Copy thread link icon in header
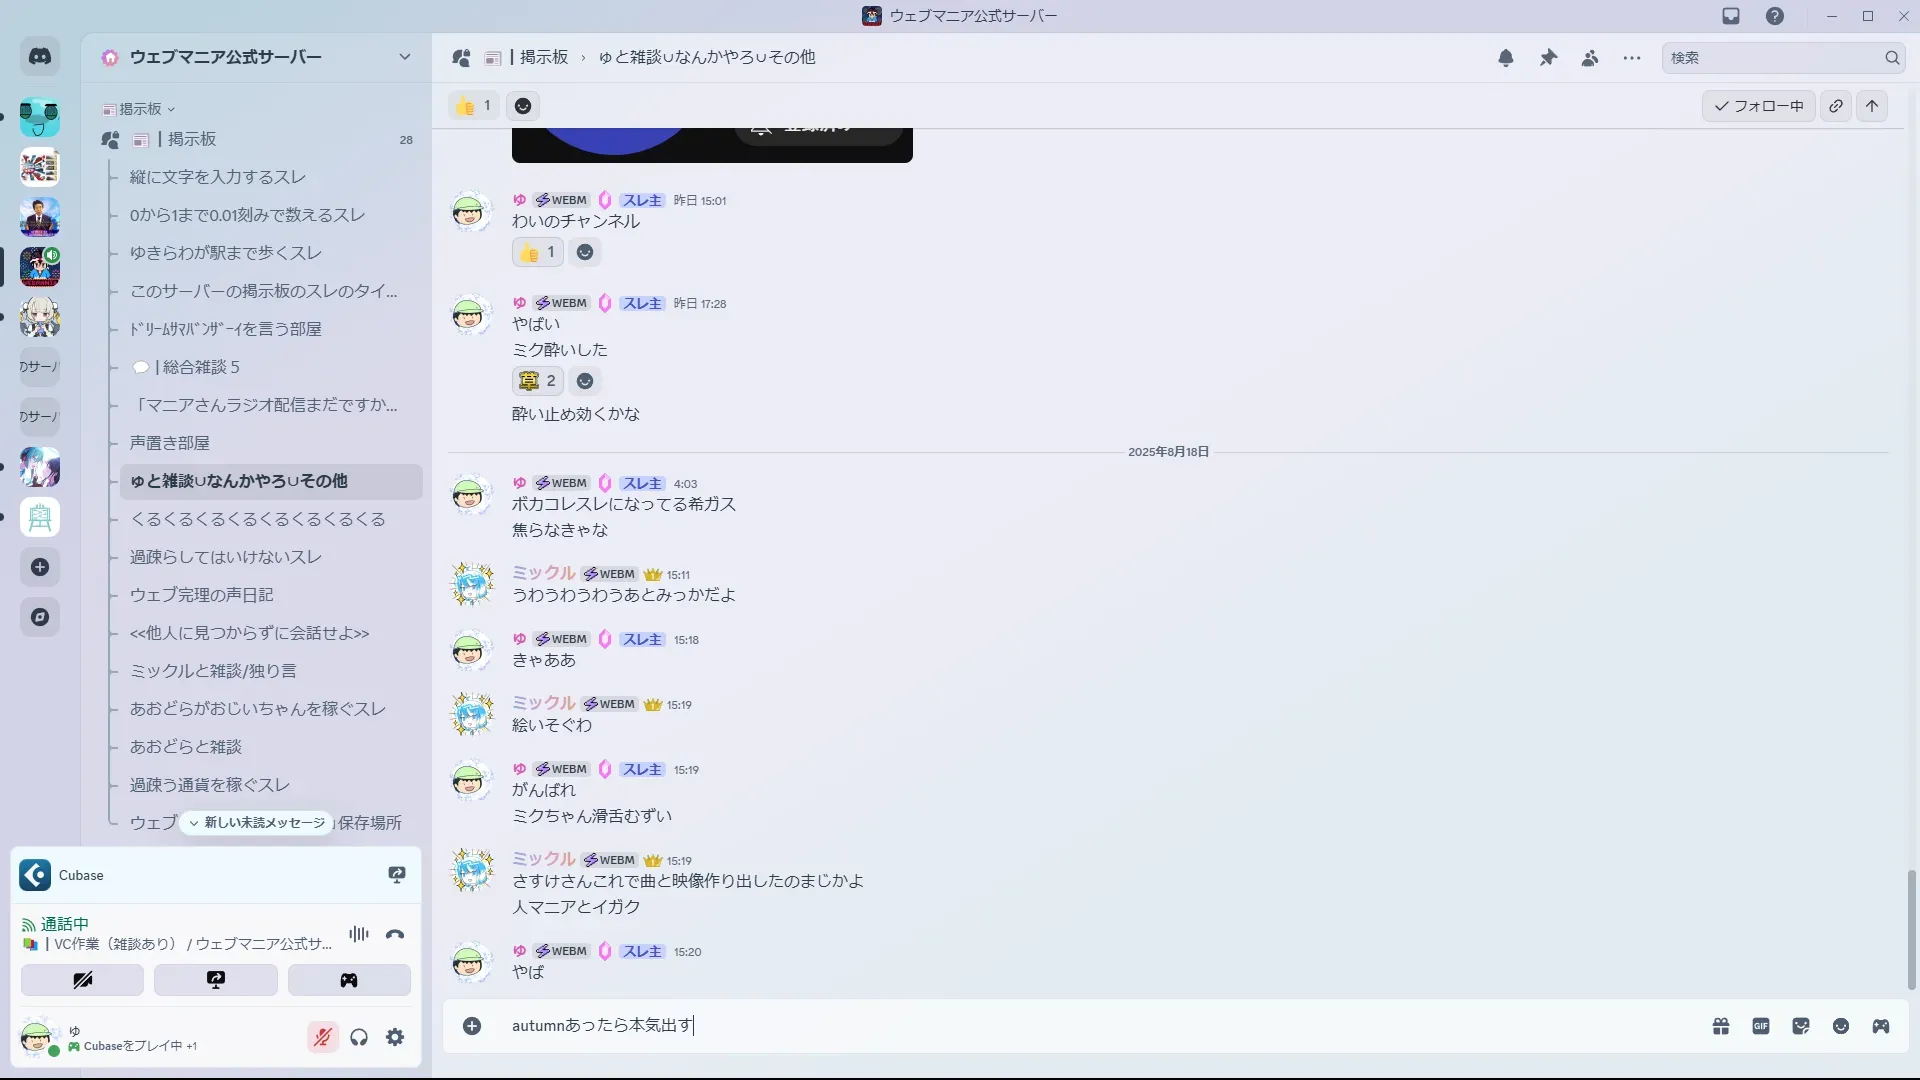The image size is (1920, 1080). 1836,106
